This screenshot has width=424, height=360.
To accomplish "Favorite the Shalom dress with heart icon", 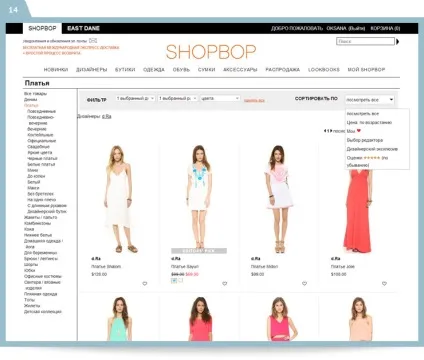I will pyautogui.click(x=145, y=284).
